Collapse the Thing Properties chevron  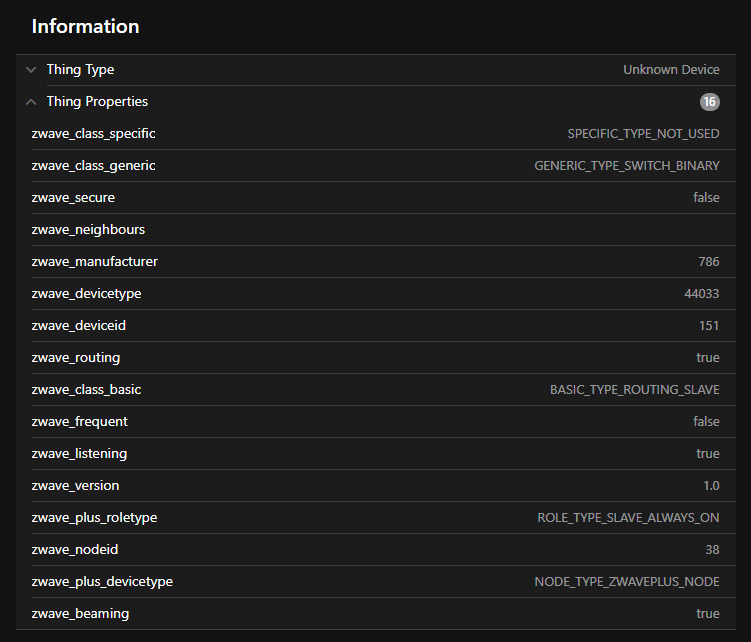[31, 102]
